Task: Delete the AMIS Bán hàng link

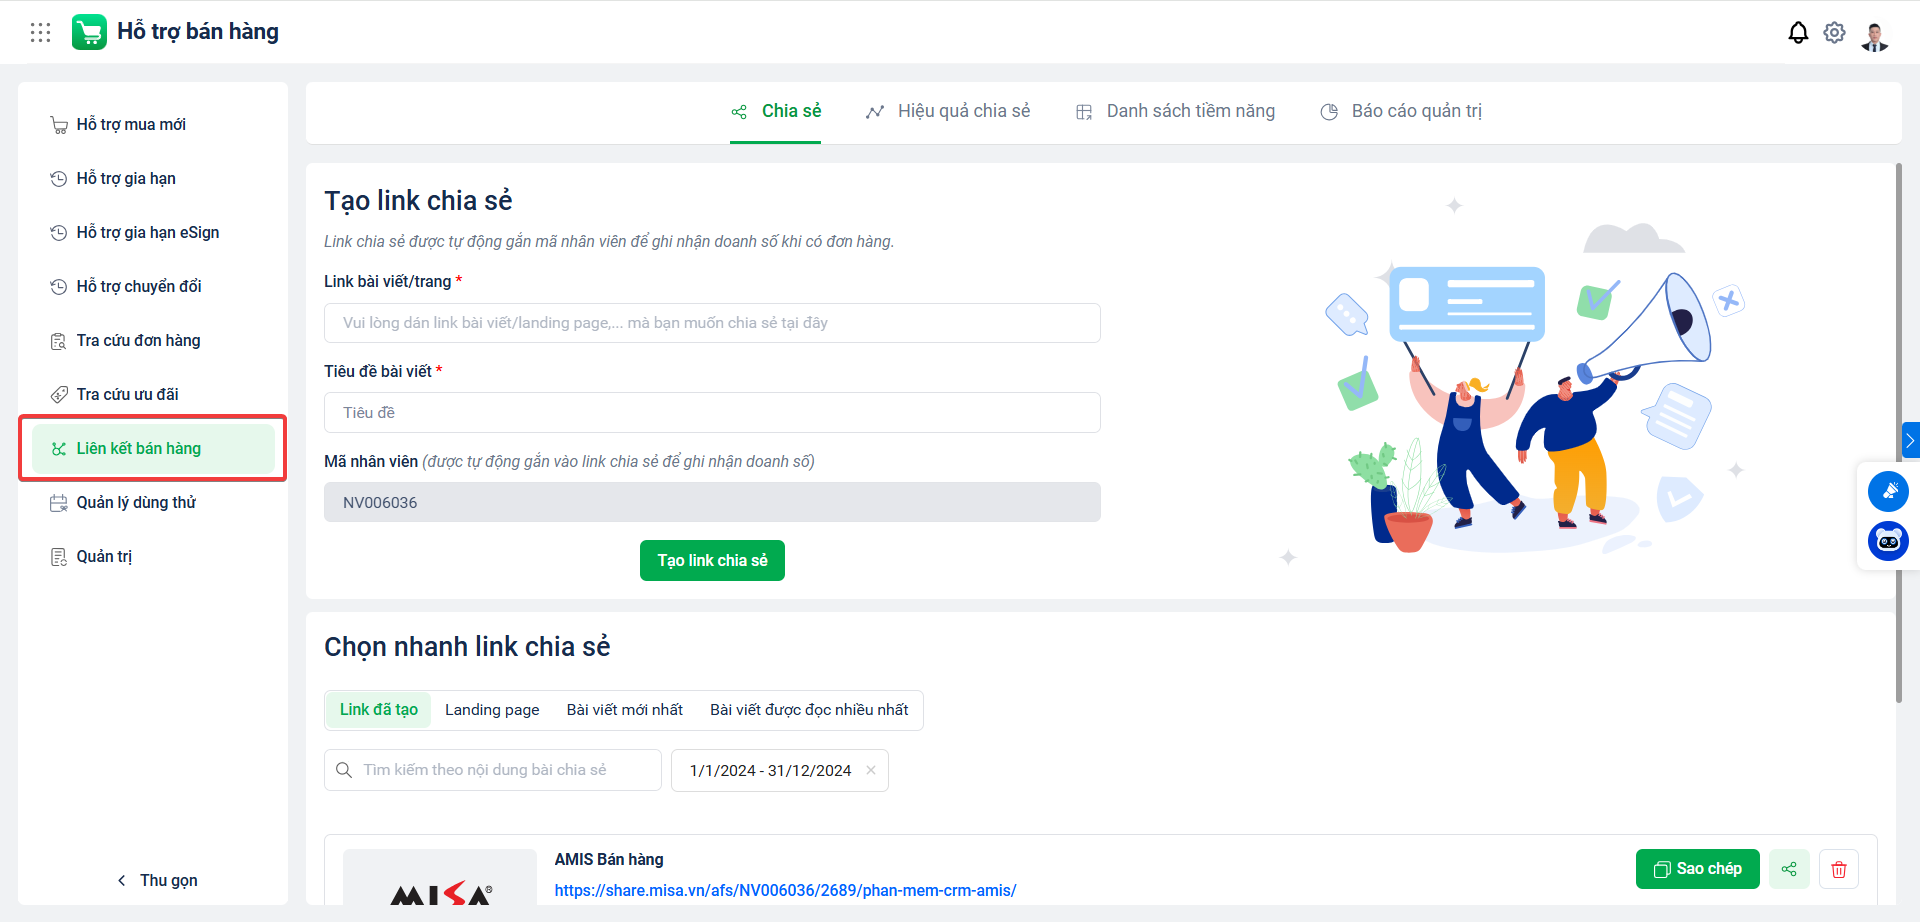Action: coord(1839,869)
